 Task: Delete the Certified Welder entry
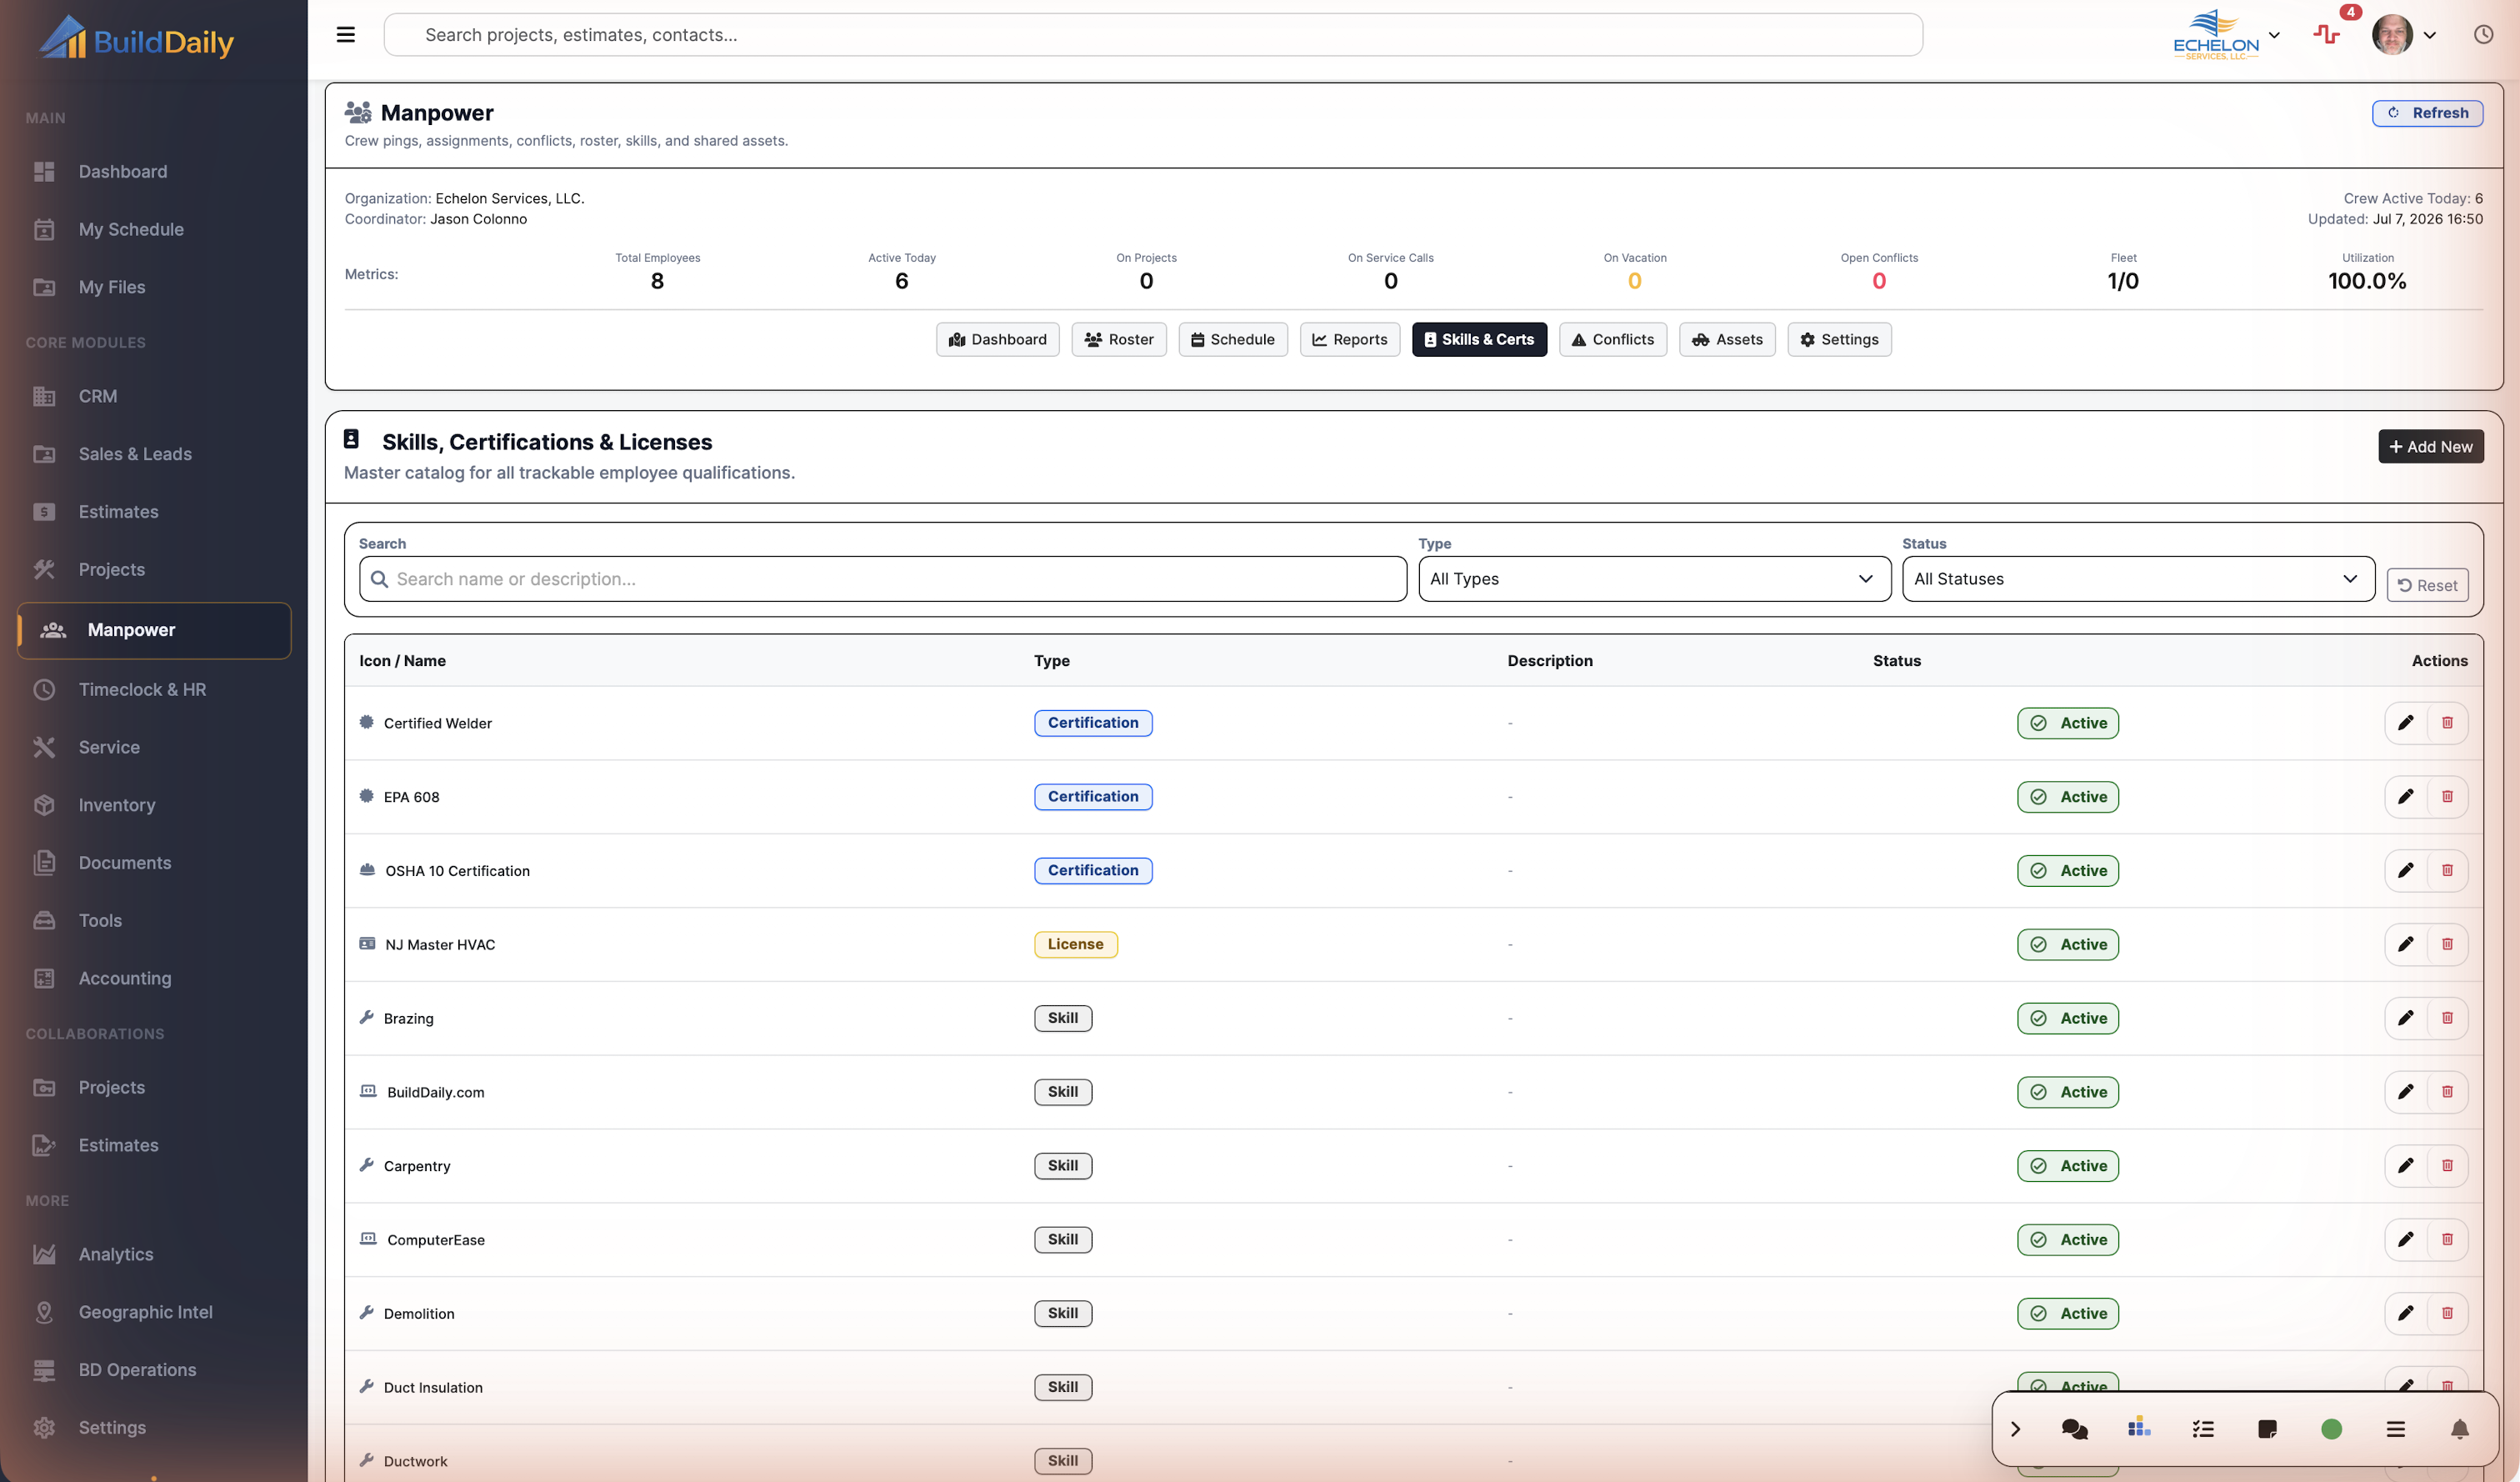[2447, 723]
